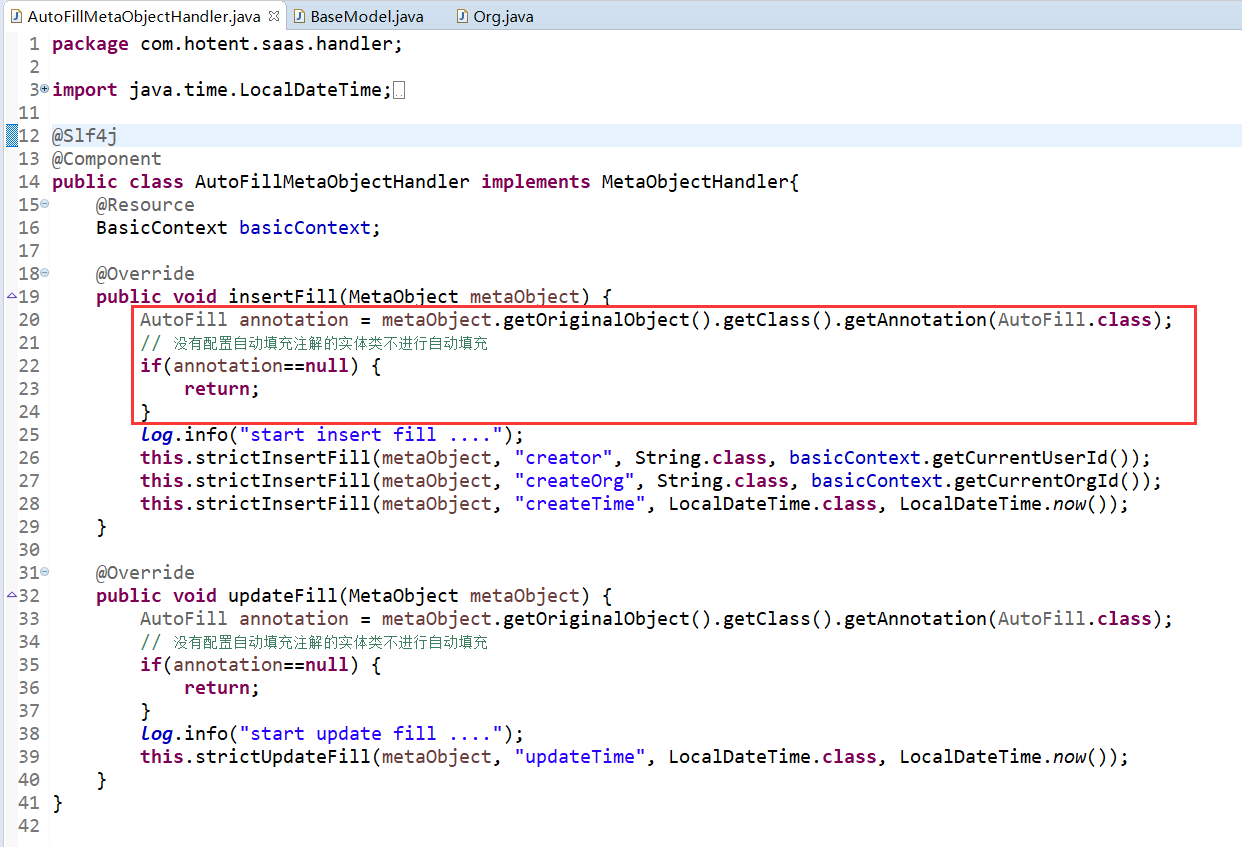Switch to the BaseModel.java tab
The height and width of the screenshot is (847, 1242).
(x=366, y=17)
